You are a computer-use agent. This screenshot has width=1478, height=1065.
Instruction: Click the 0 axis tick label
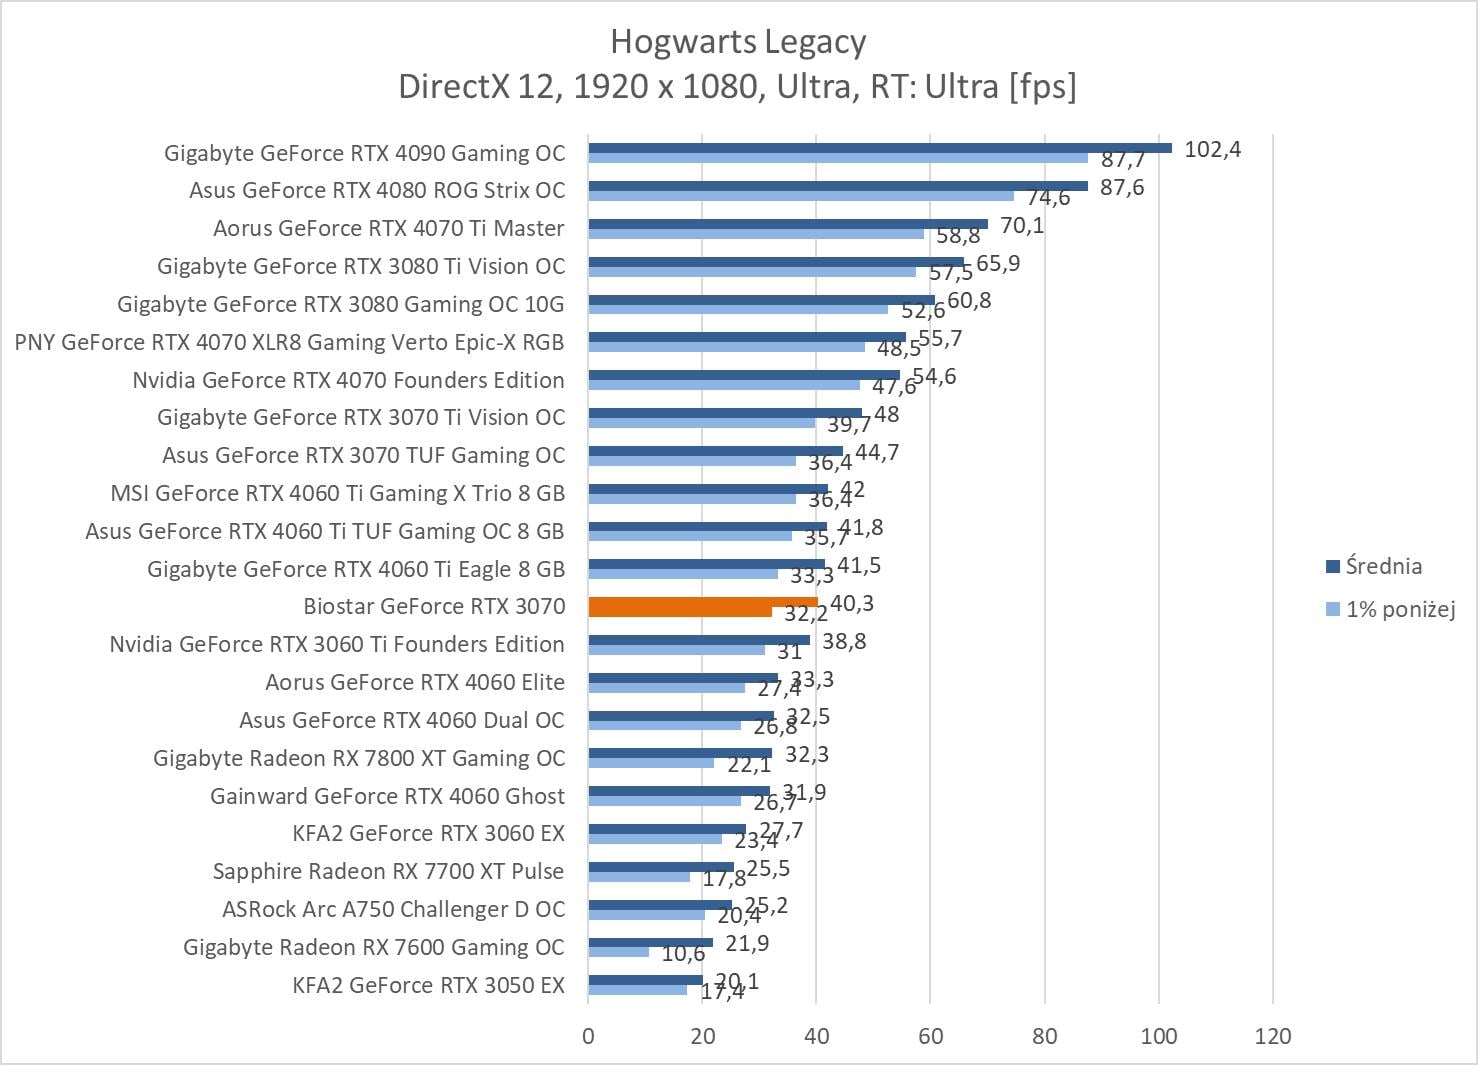[x=588, y=1036]
